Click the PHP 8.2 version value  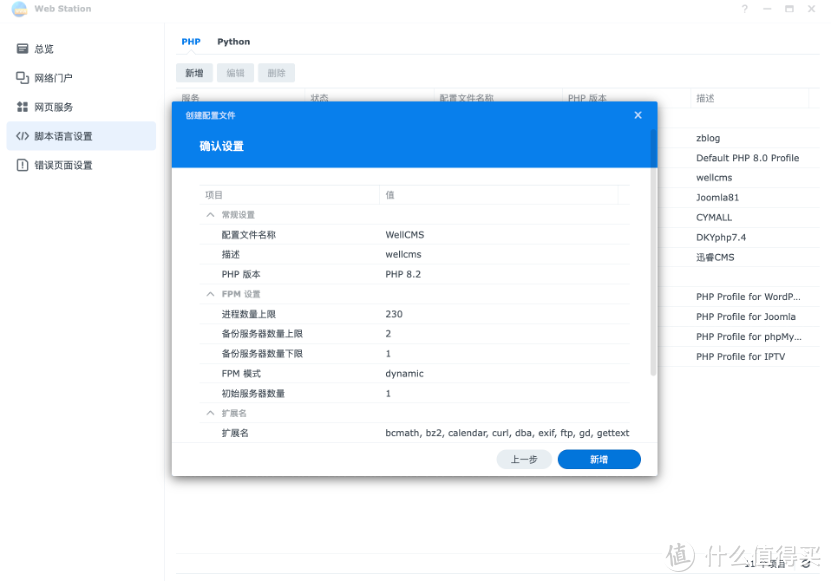[x=403, y=274]
